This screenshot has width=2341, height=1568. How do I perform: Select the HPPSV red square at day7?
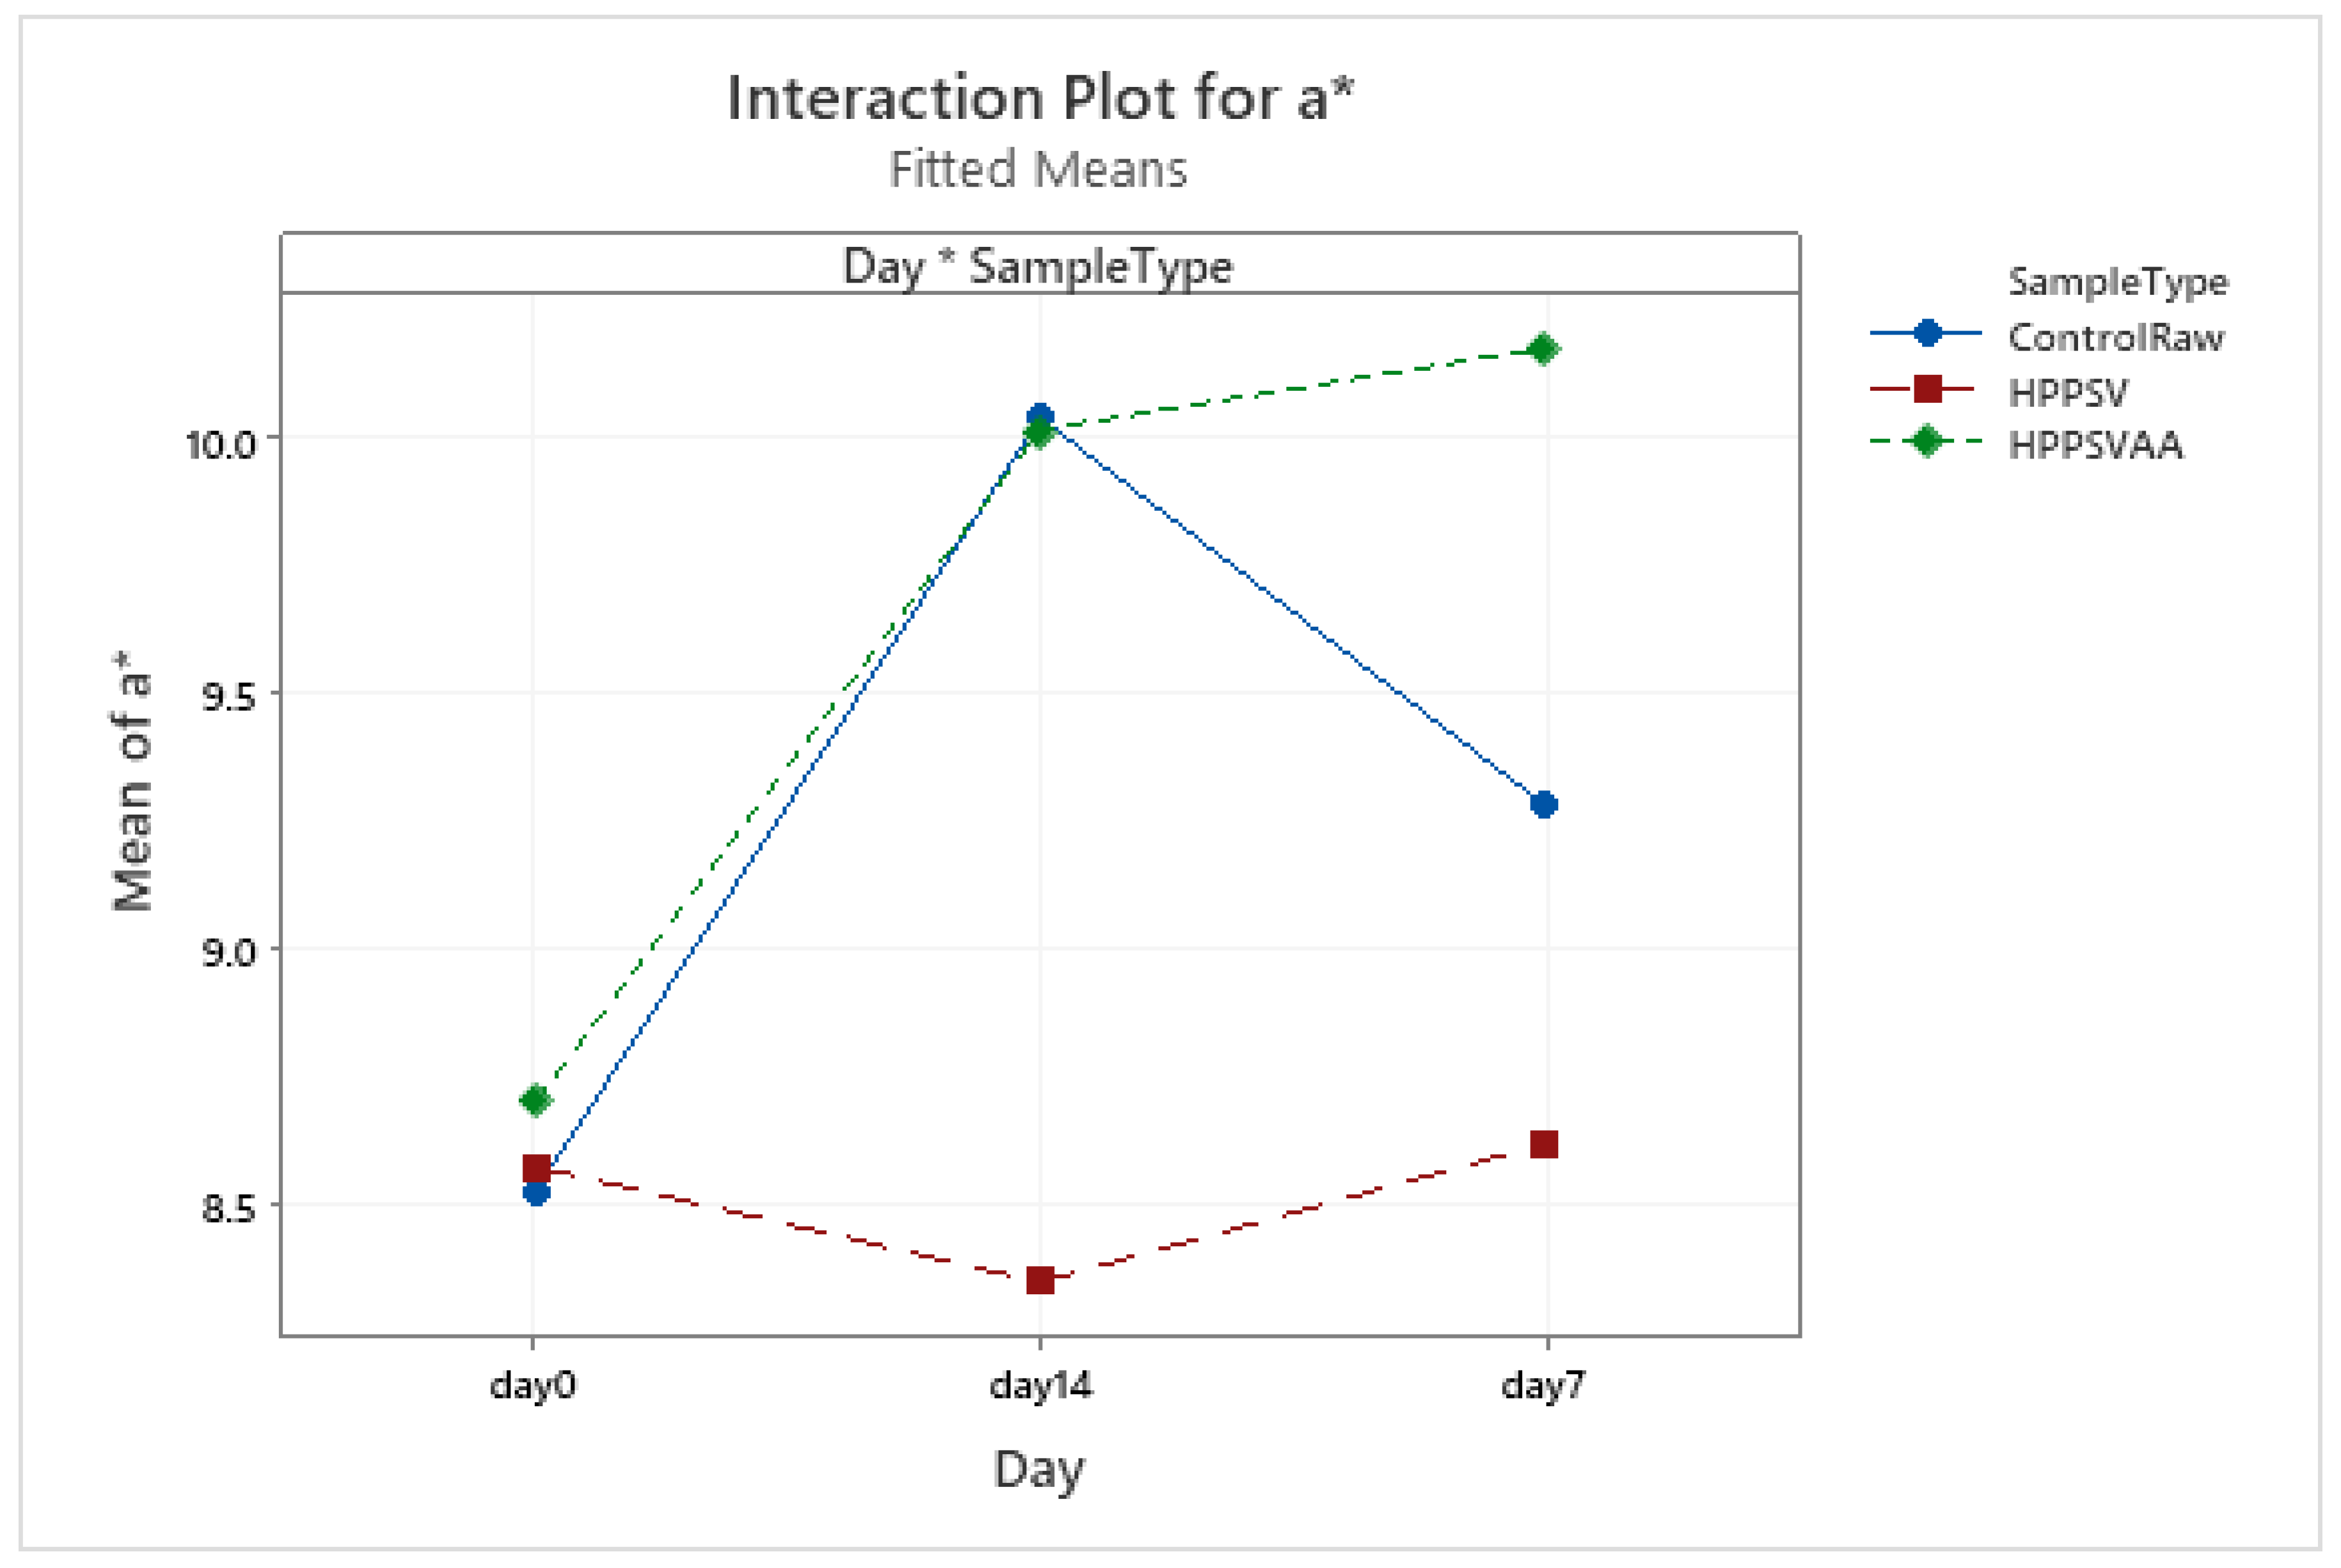tap(1544, 1144)
